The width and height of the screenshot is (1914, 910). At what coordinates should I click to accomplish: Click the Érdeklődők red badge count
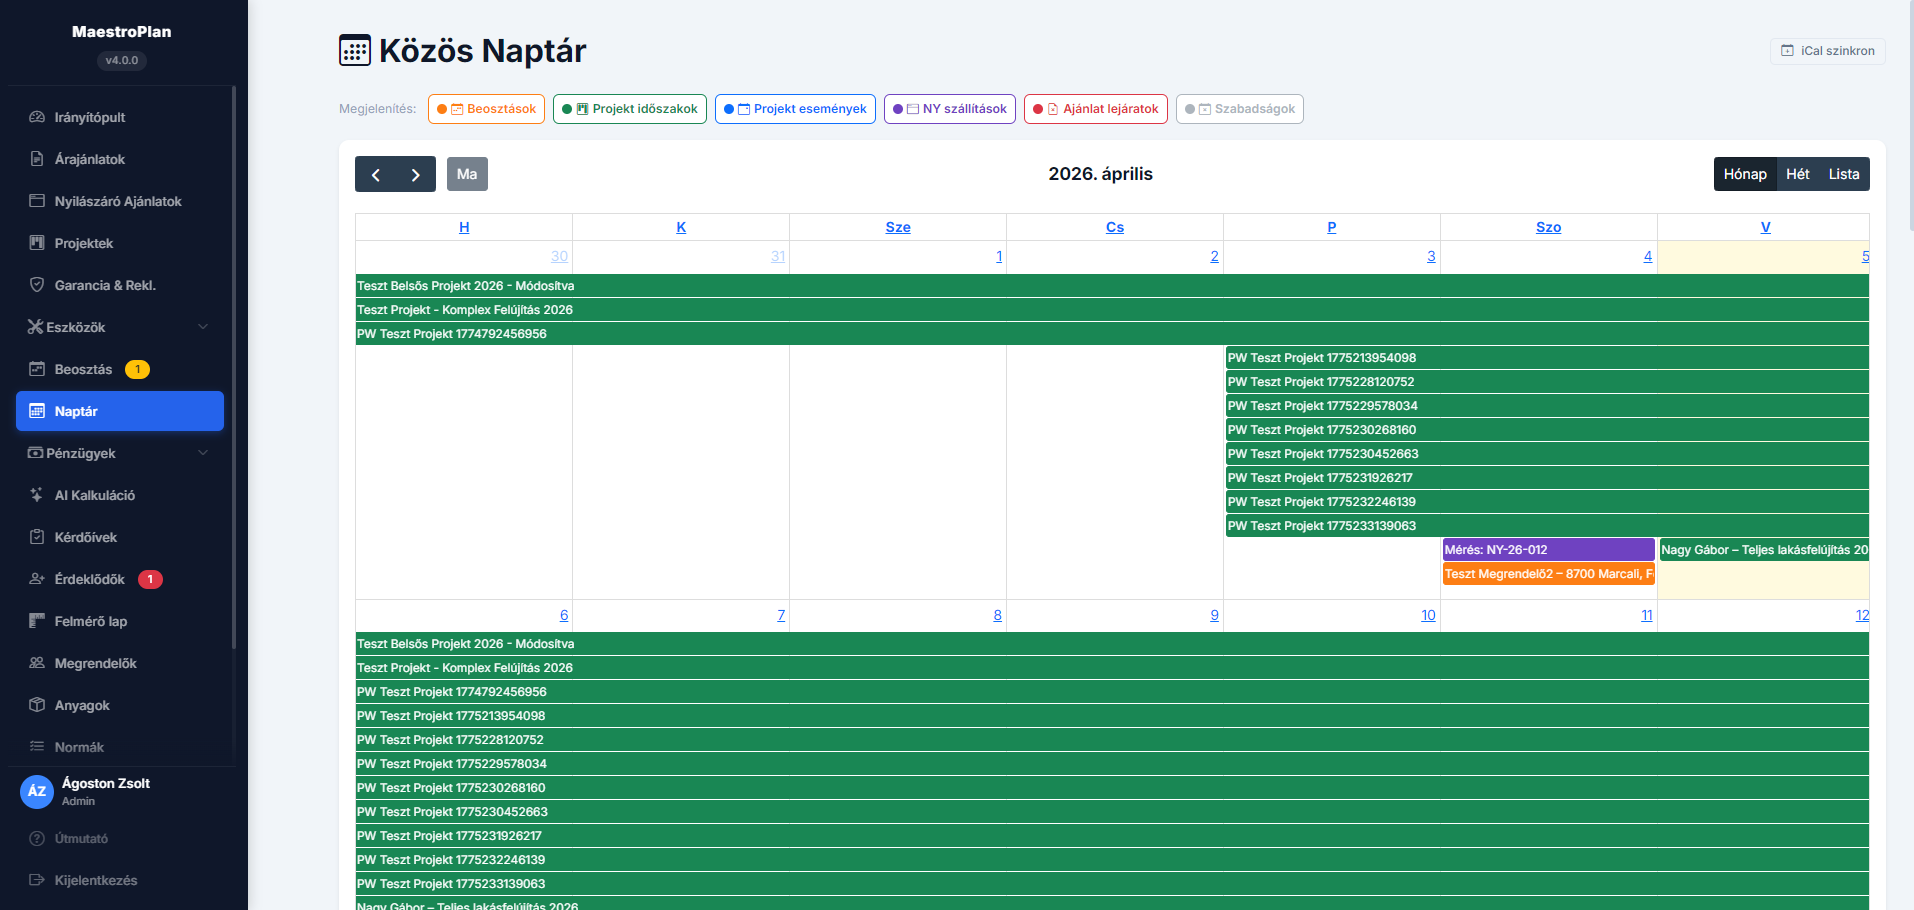150,579
